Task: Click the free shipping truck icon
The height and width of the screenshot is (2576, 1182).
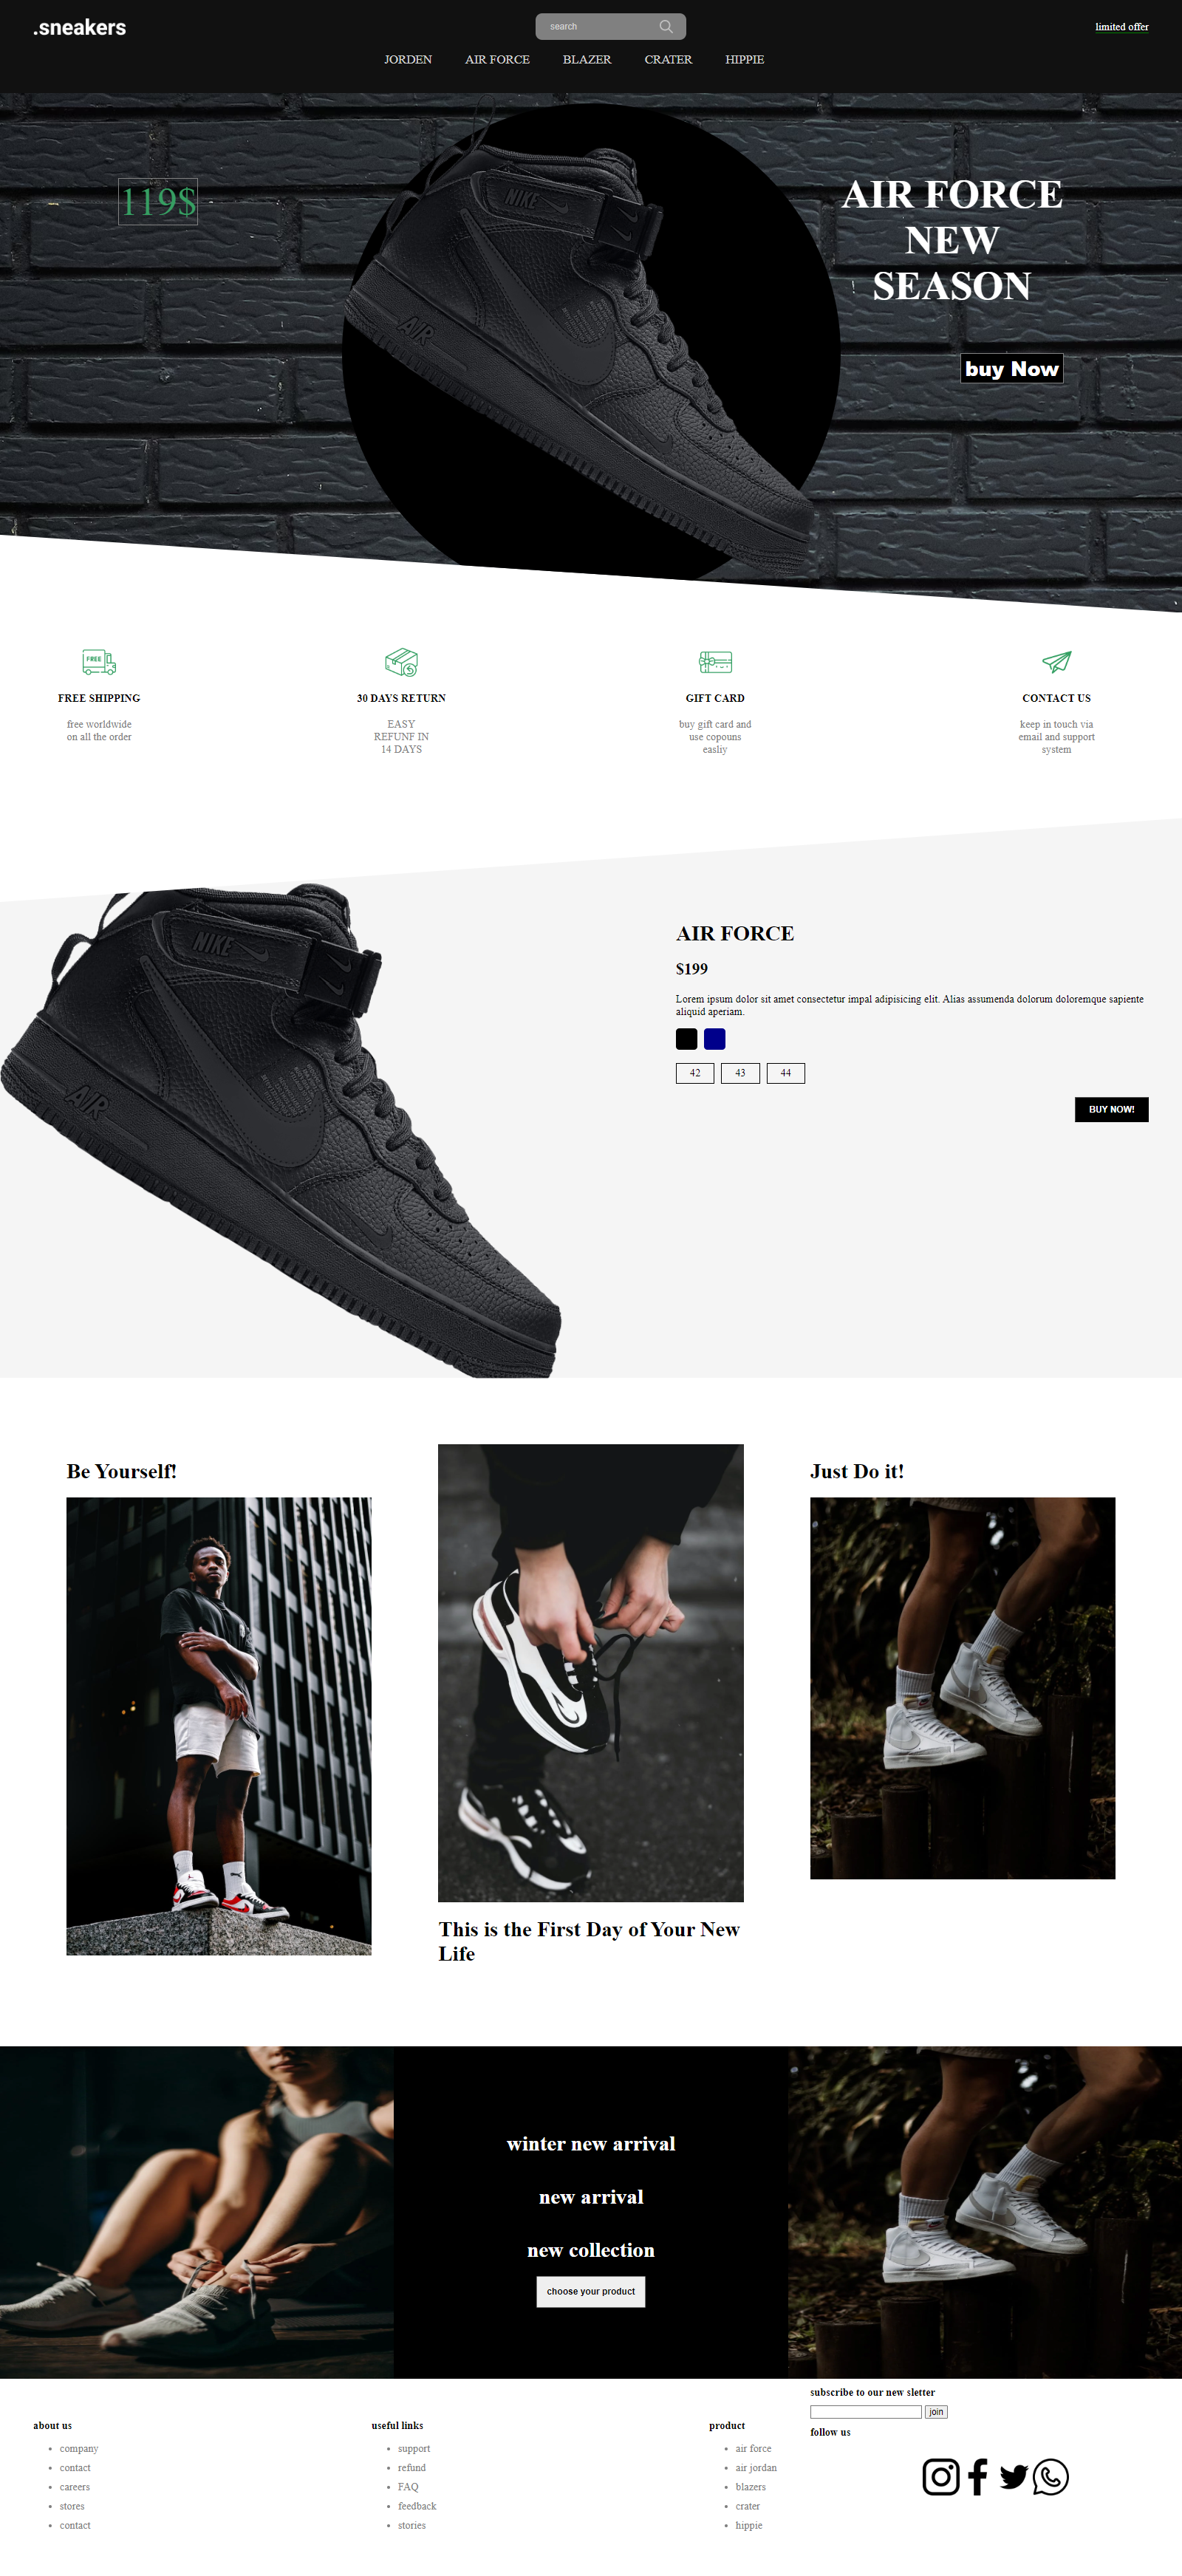Action: tap(99, 661)
